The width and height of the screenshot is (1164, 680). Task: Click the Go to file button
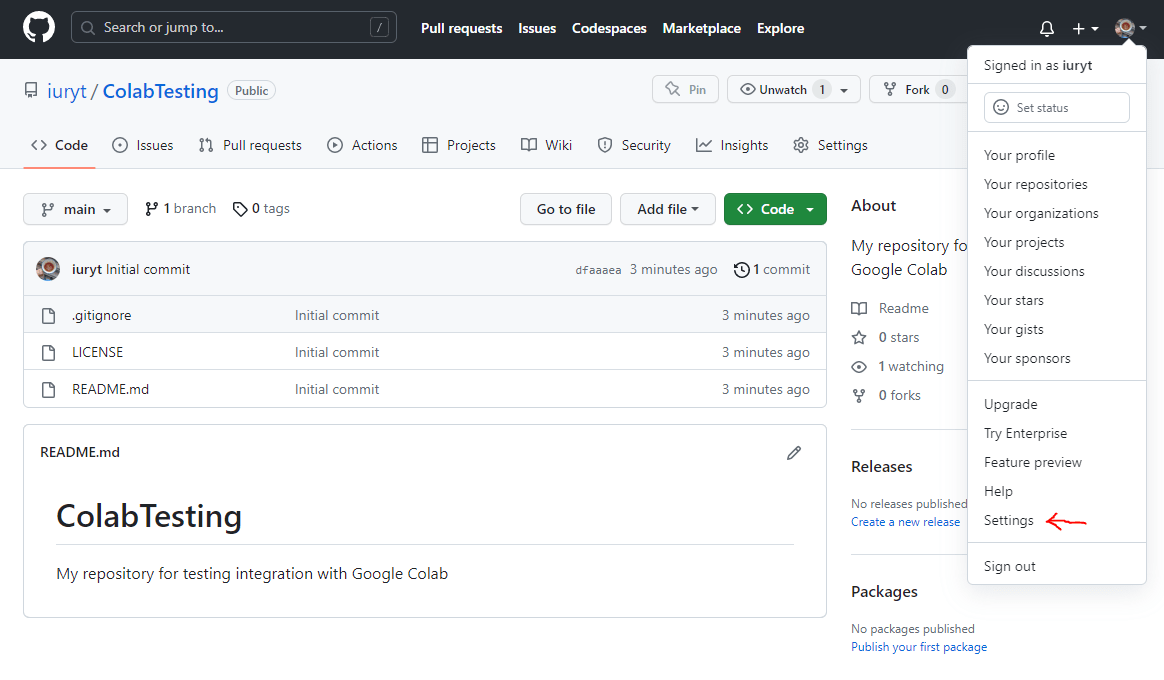coord(565,209)
